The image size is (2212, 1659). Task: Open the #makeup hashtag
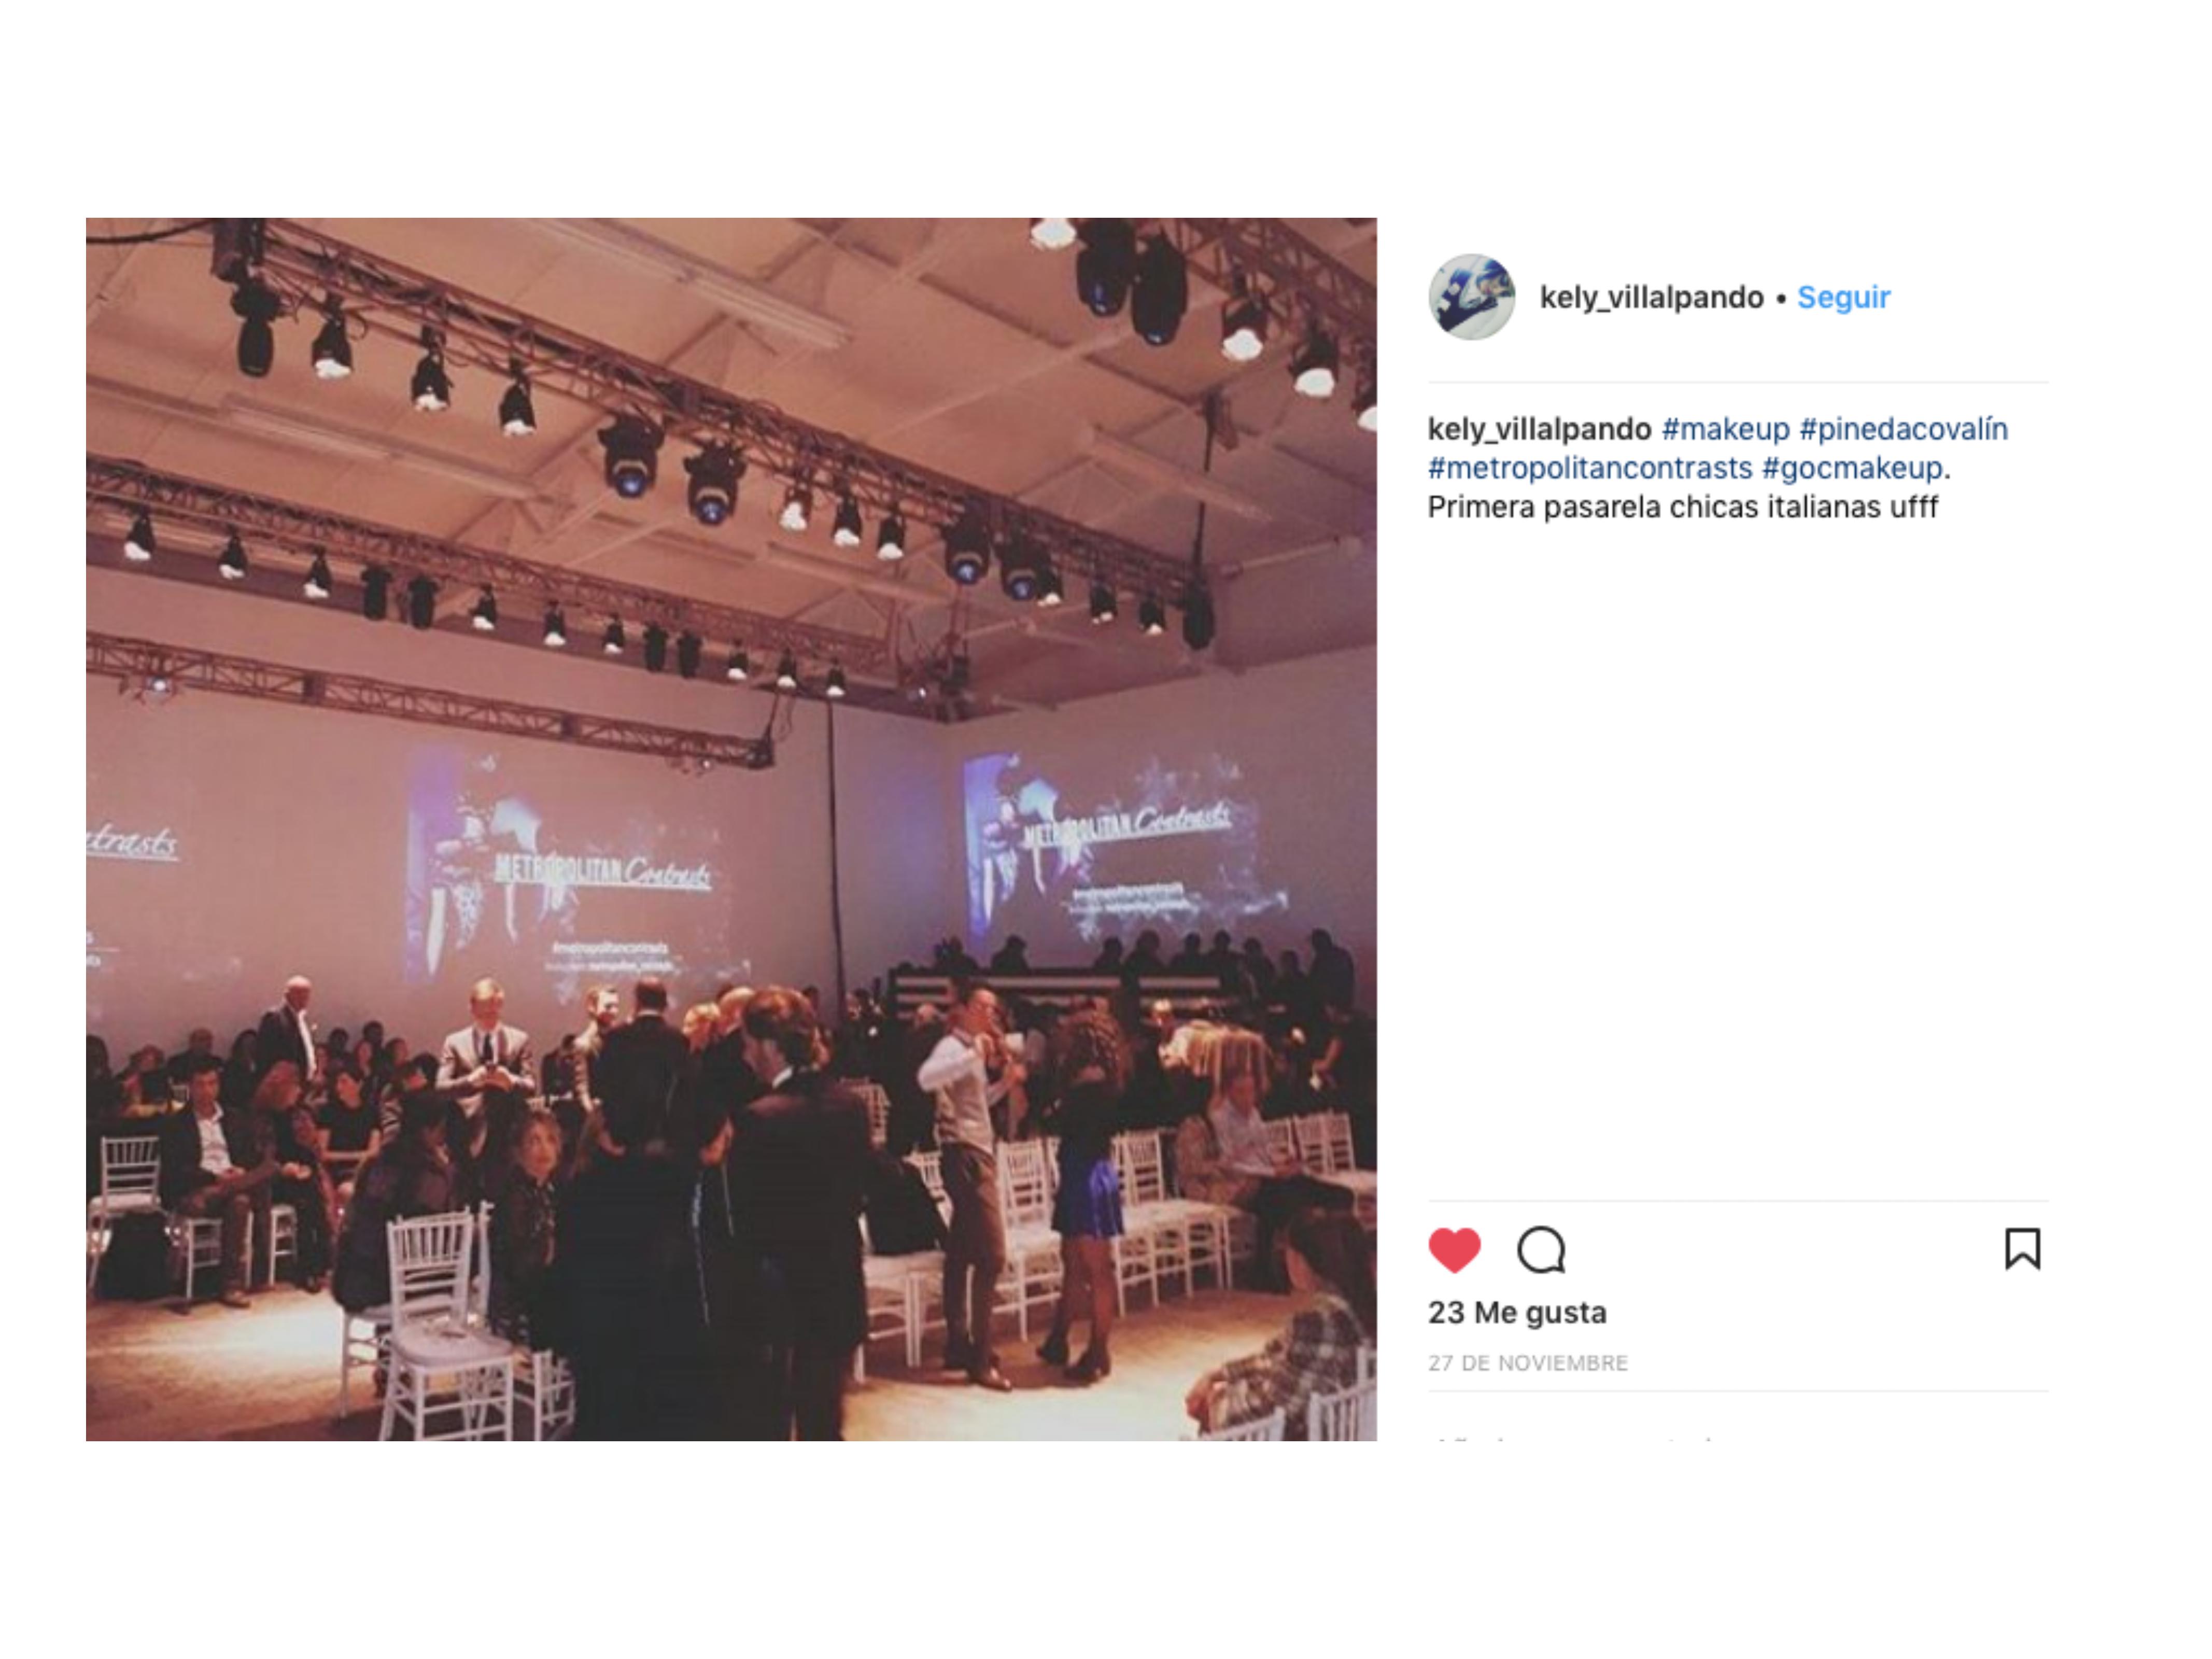pyautogui.click(x=1725, y=429)
